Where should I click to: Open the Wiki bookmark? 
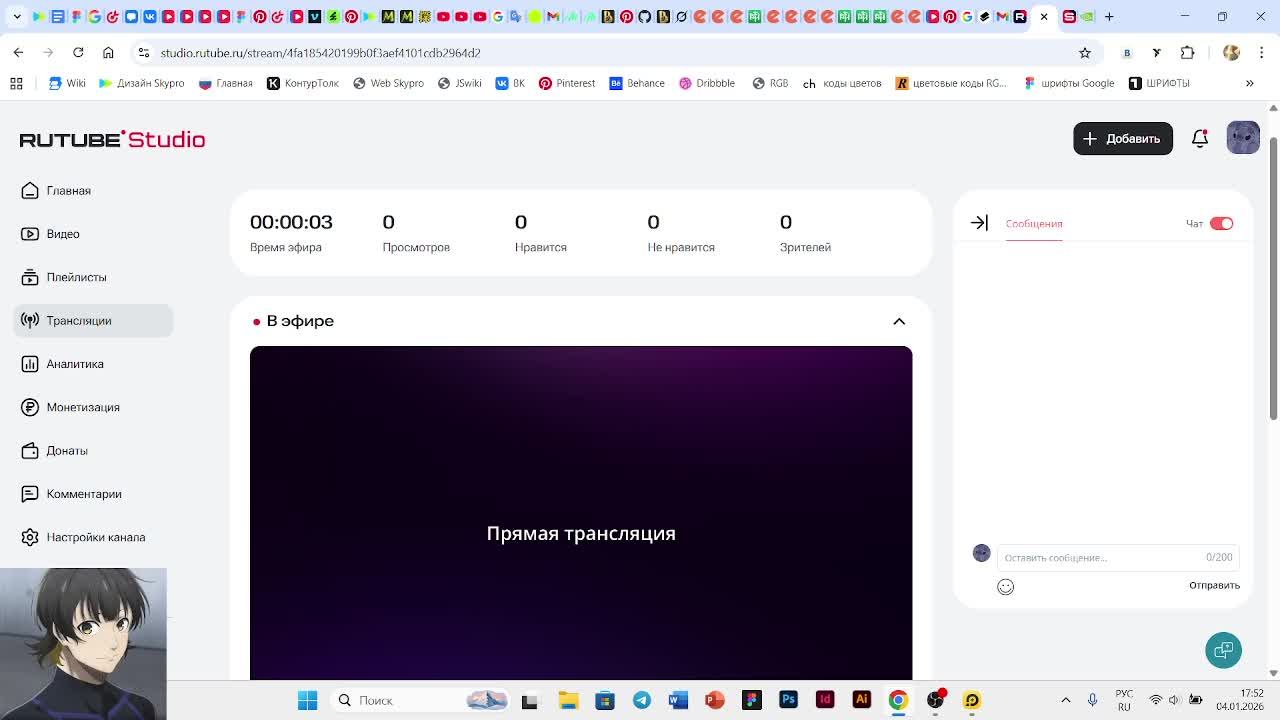click(68, 83)
